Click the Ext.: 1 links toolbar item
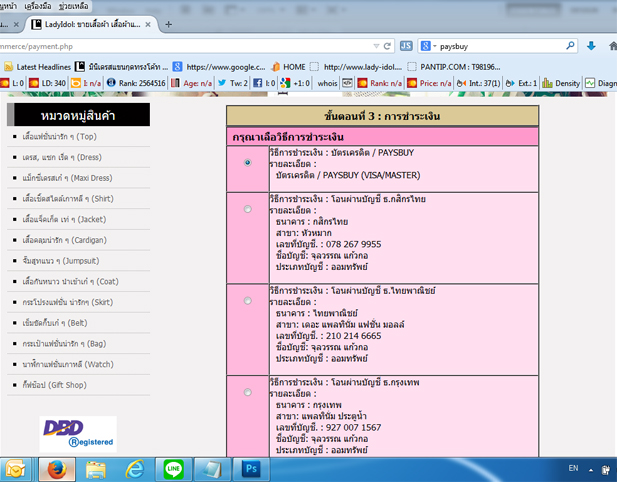Image resolution: width=617 pixels, height=482 pixels. (521, 83)
